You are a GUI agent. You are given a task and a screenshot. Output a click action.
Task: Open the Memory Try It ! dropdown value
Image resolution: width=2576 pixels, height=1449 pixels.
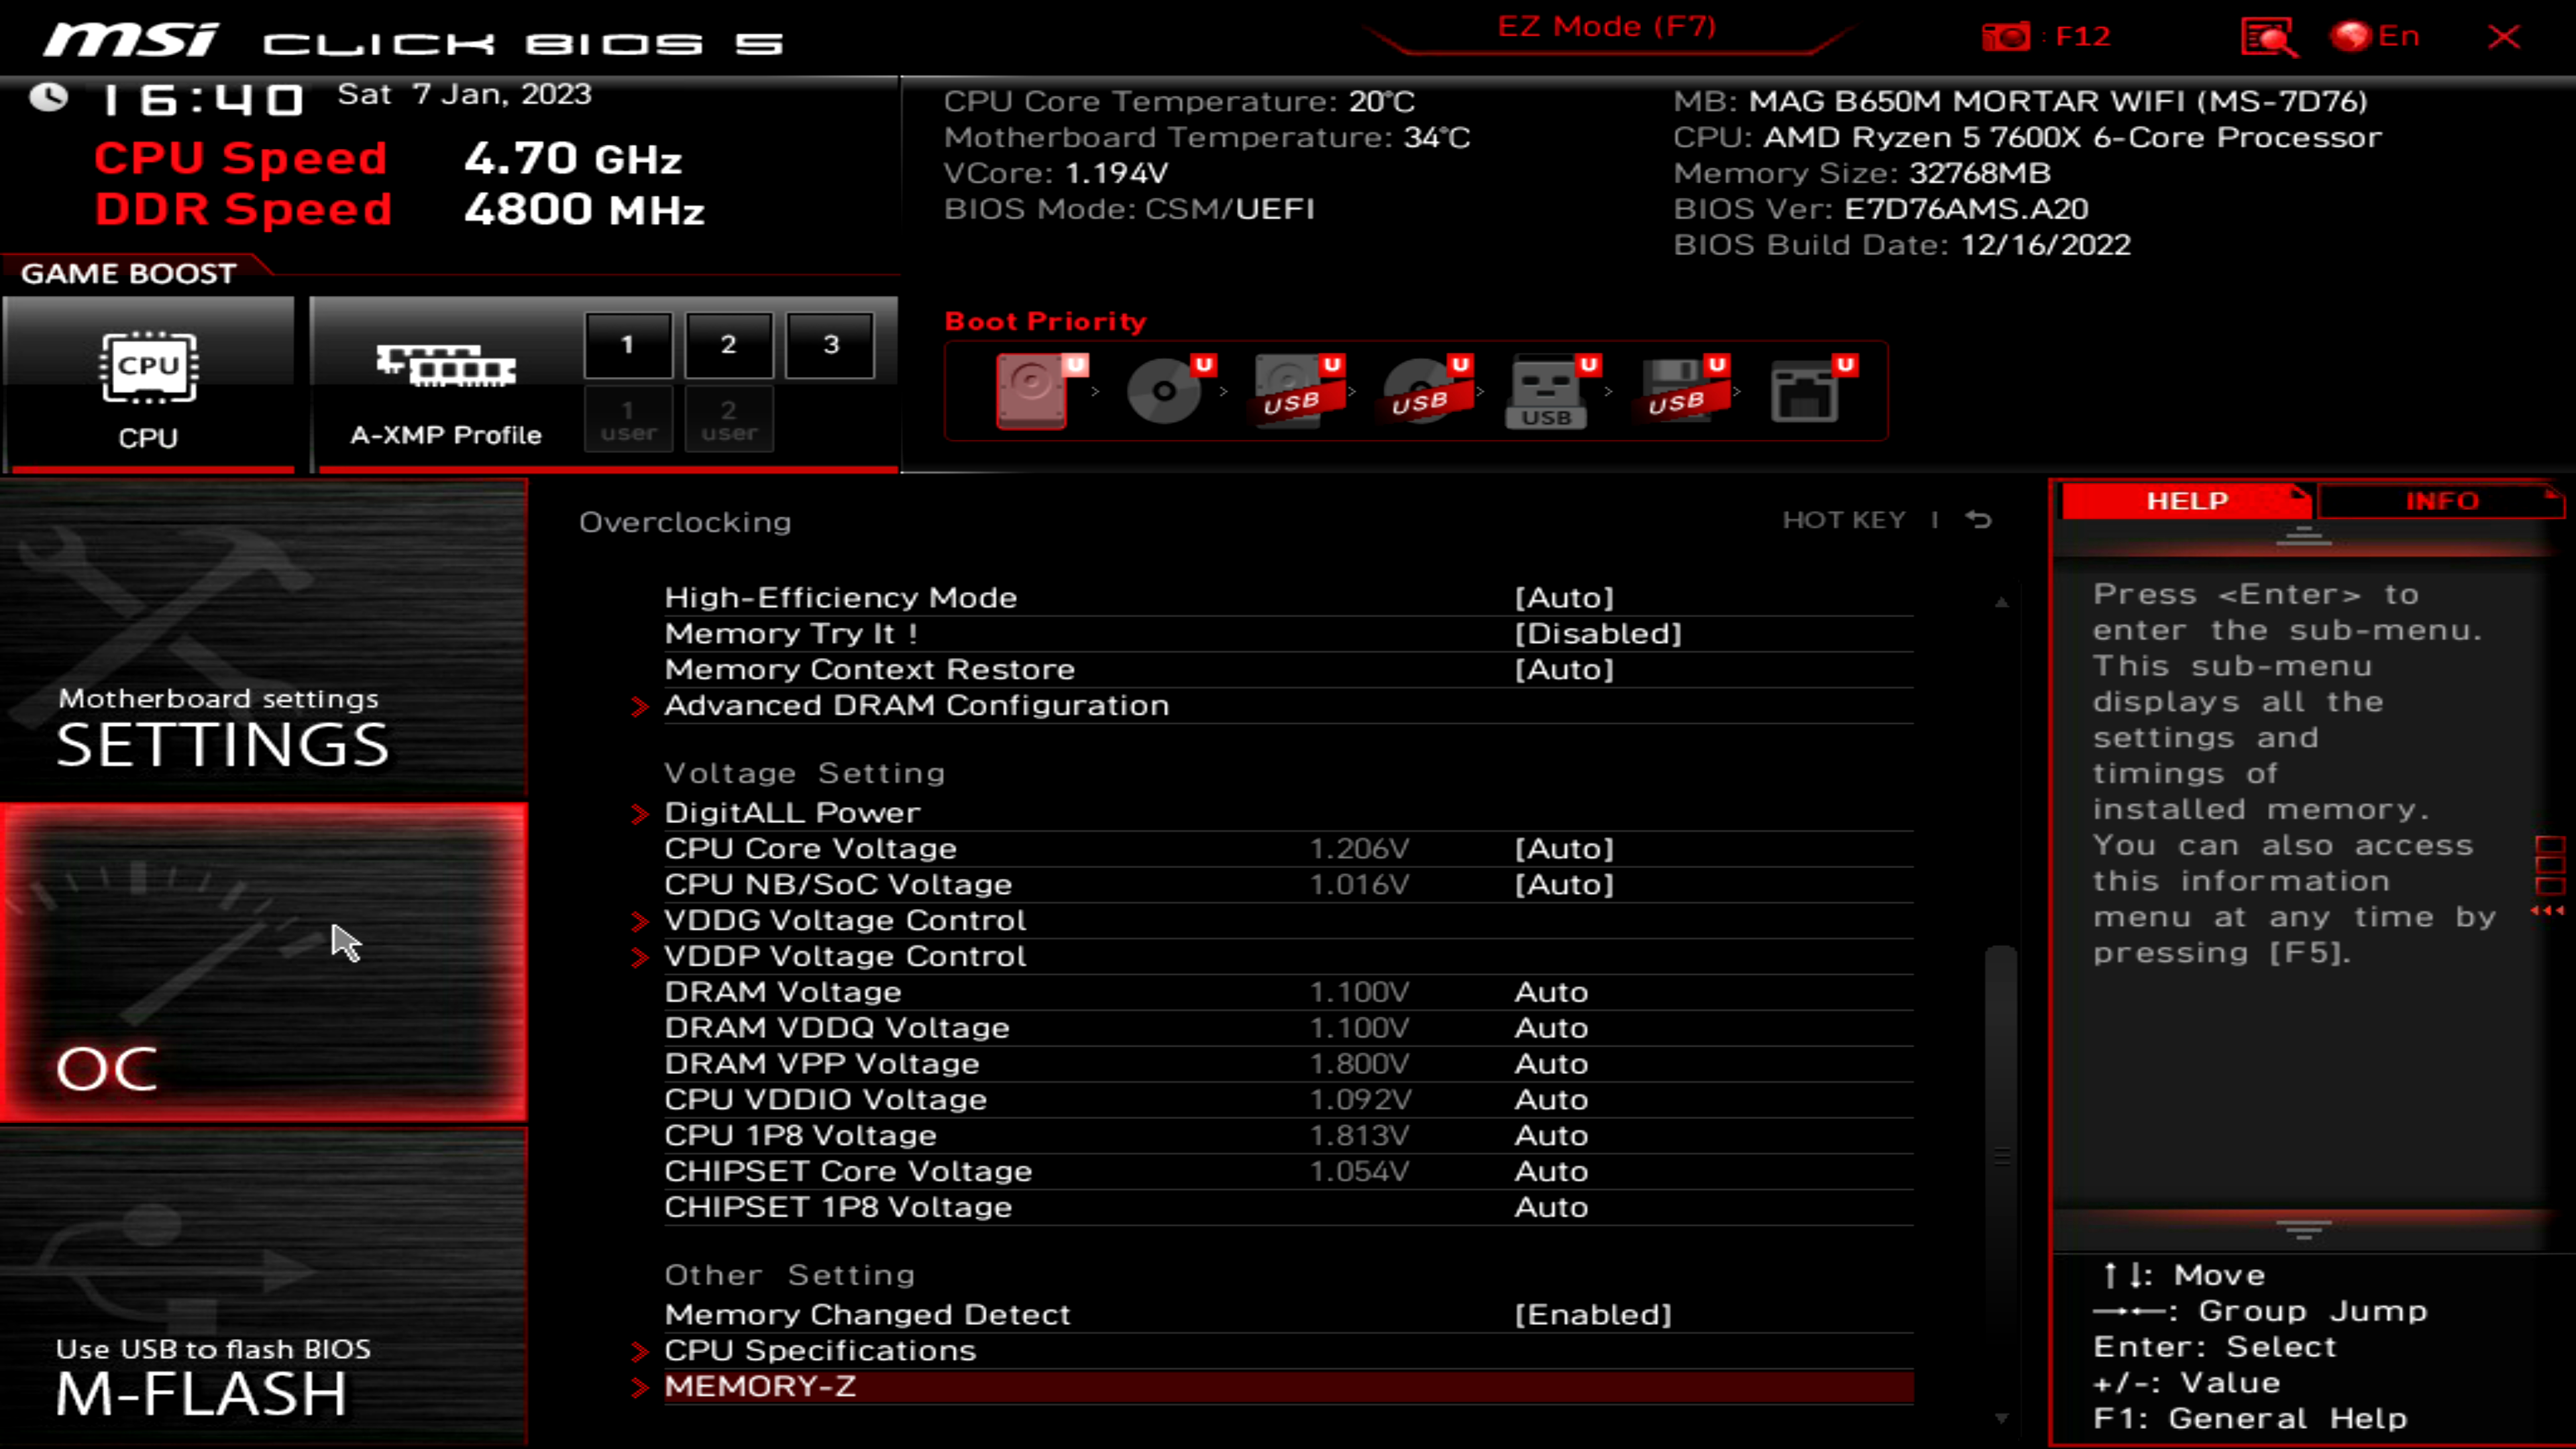(1597, 634)
